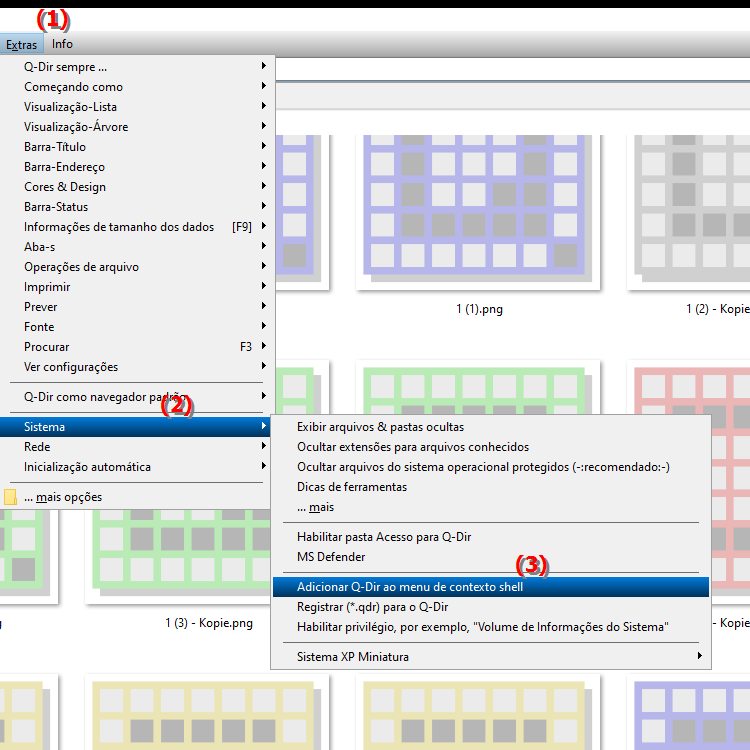Open 'Inicialização automática' submenu
750x750 pixels.
[x=137, y=467]
